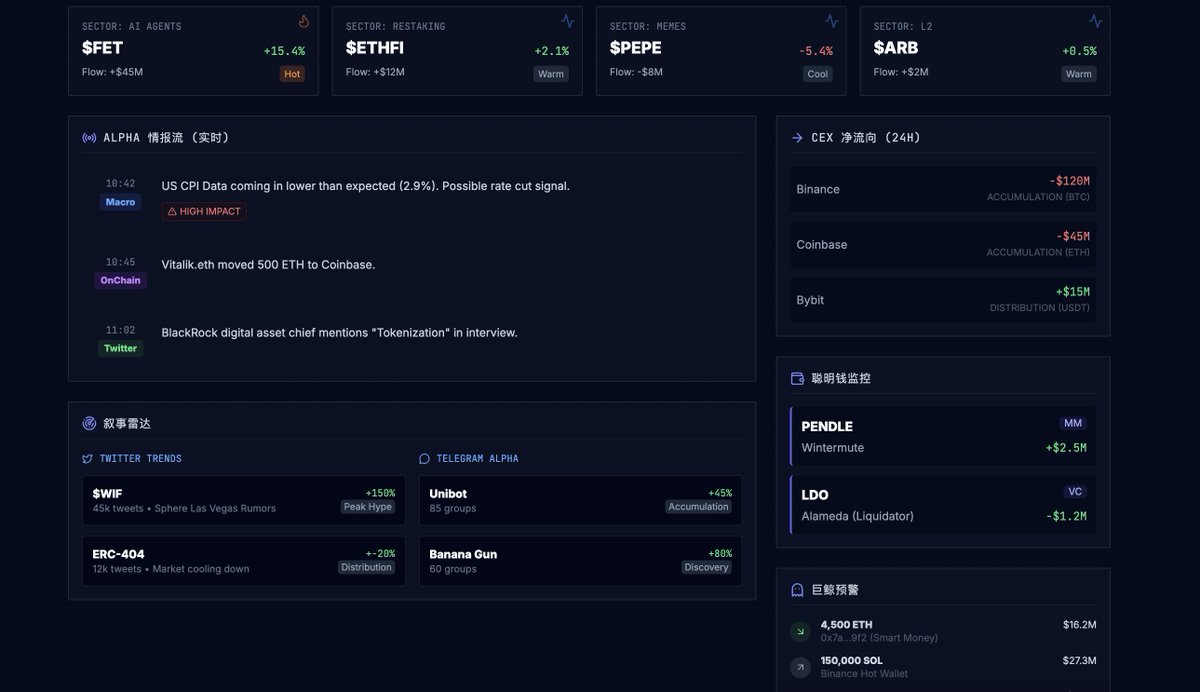Click the TWITTER TRENDS section heading
This screenshot has height=692, width=1200.
point(141,459)
